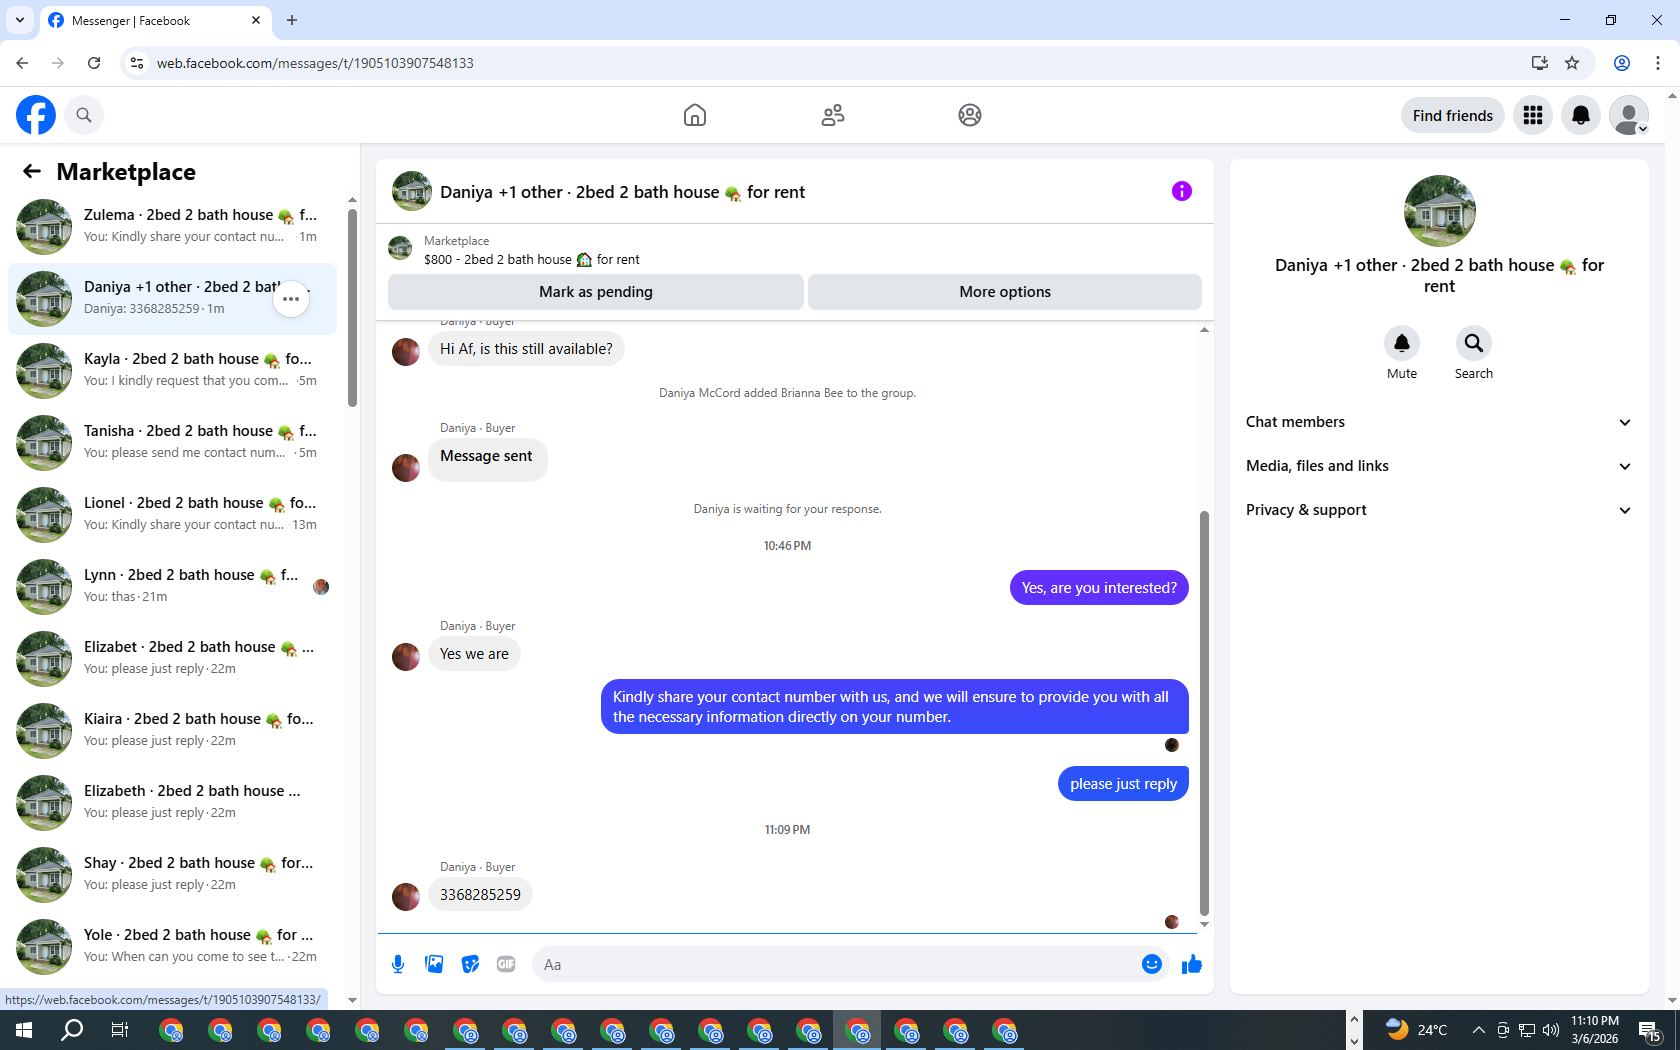This screenshot has width=1680, height=1050.
Task: Choose a GIF with the GIF icon
Action: tap(506, 964)
